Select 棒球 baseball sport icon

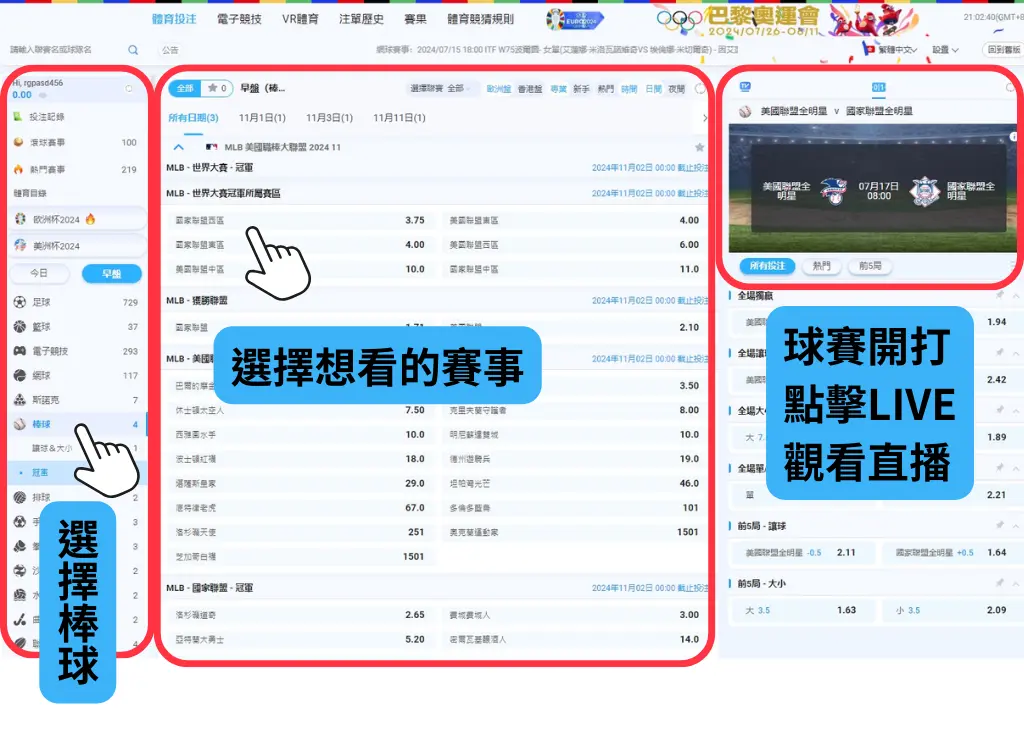click(20, 424)
